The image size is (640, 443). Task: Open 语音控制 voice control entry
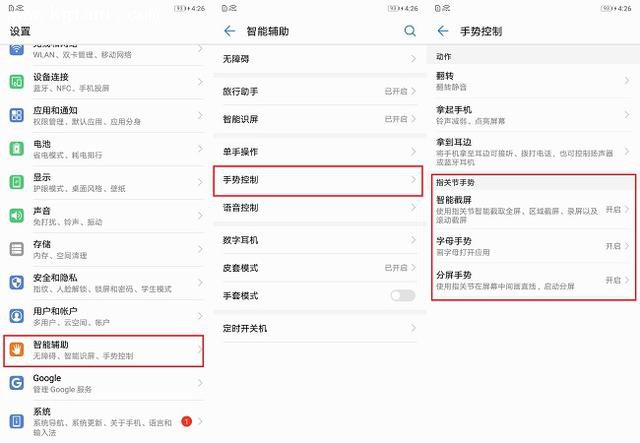point(320,208)
